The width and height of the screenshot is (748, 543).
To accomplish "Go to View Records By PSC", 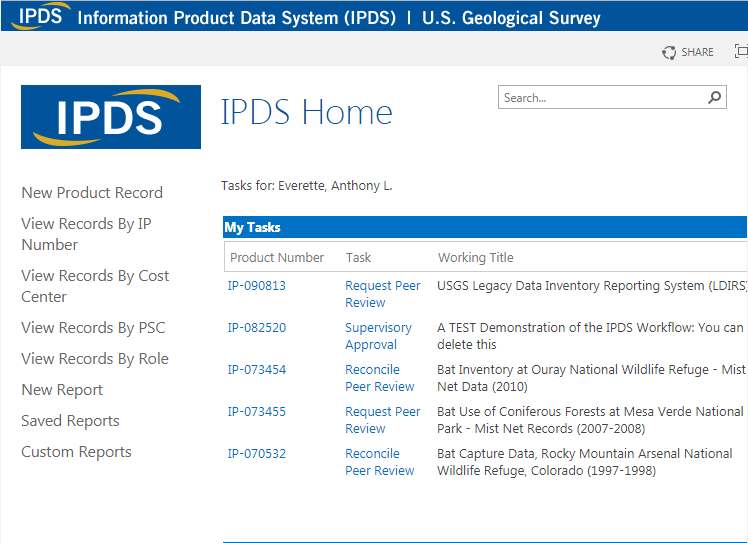I will click(x=93, y=328).
